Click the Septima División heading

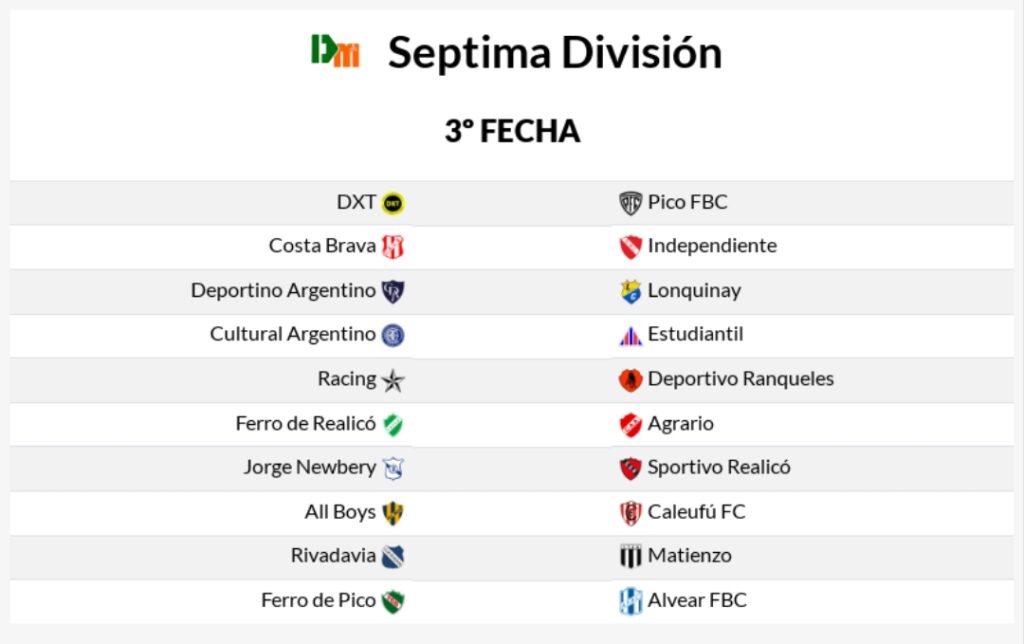[554, 52]
